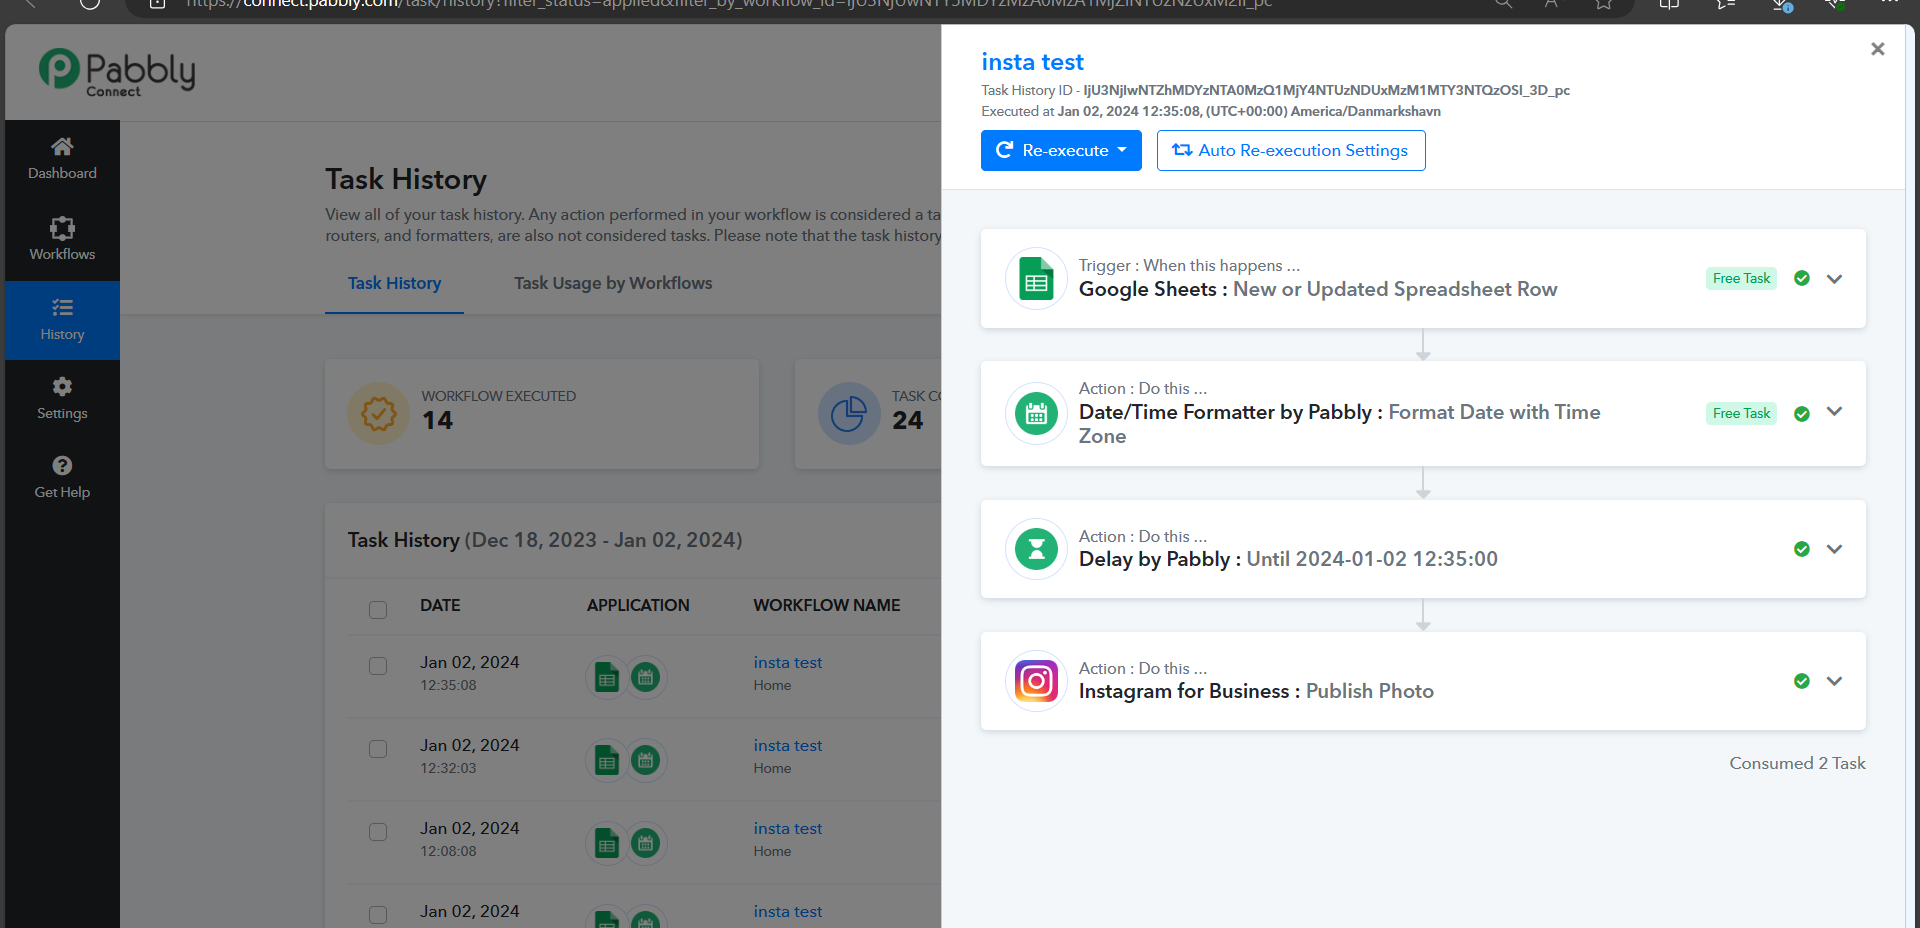Switch to the Task History tab

point(394,283)
